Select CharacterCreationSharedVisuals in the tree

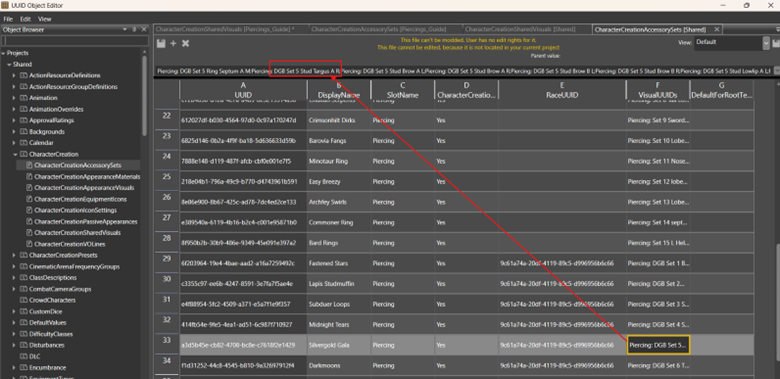(78, 233)
